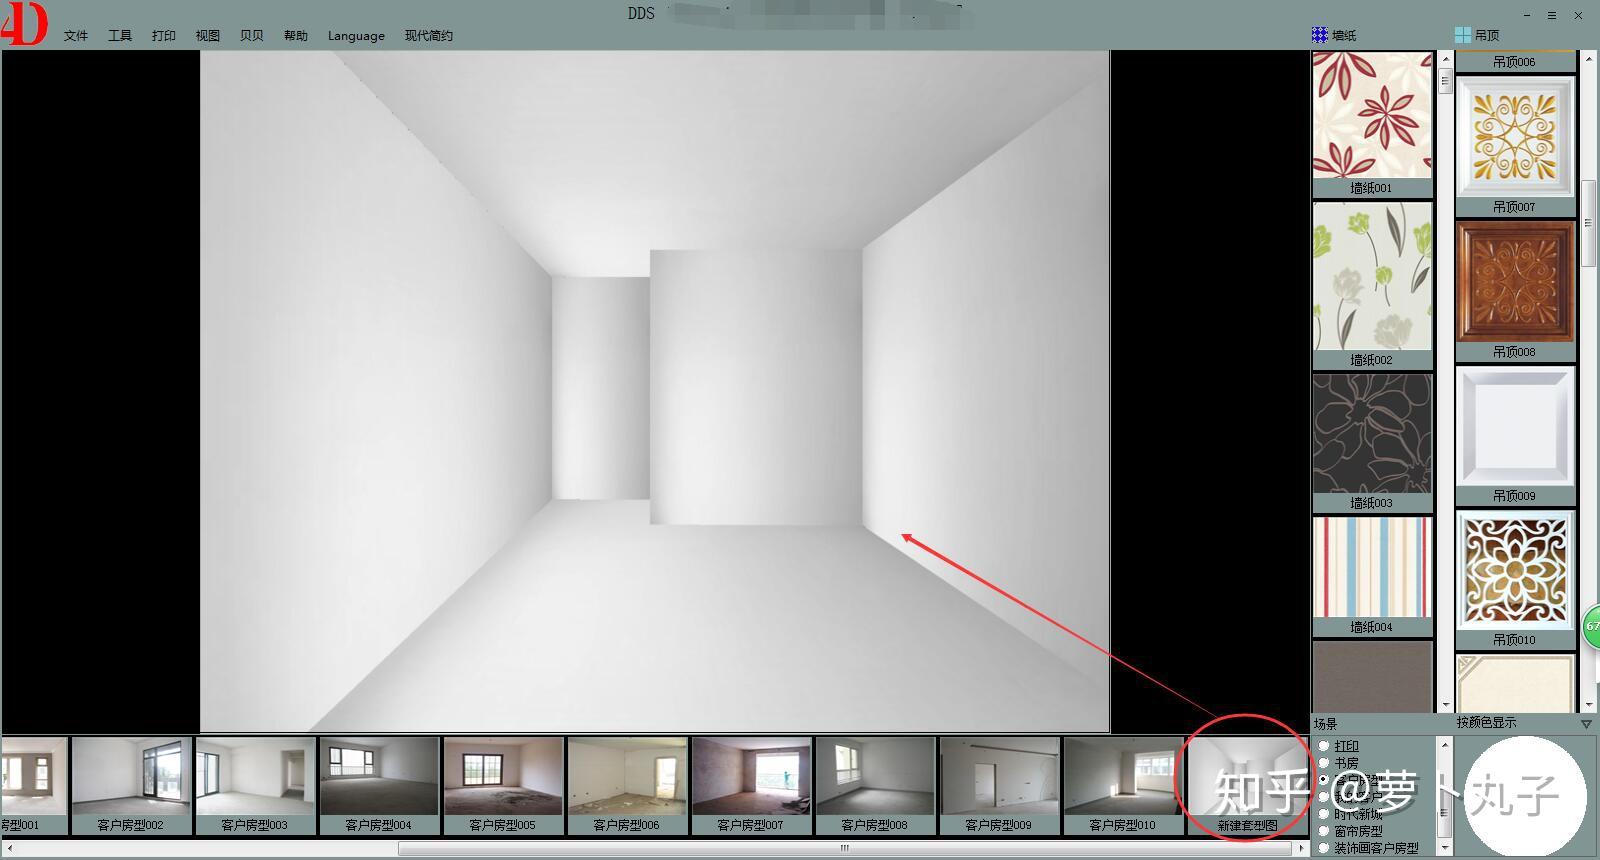1600x860 pixels.
Task: Open the 现代简约 style menu
Action: tap(429, 36)
